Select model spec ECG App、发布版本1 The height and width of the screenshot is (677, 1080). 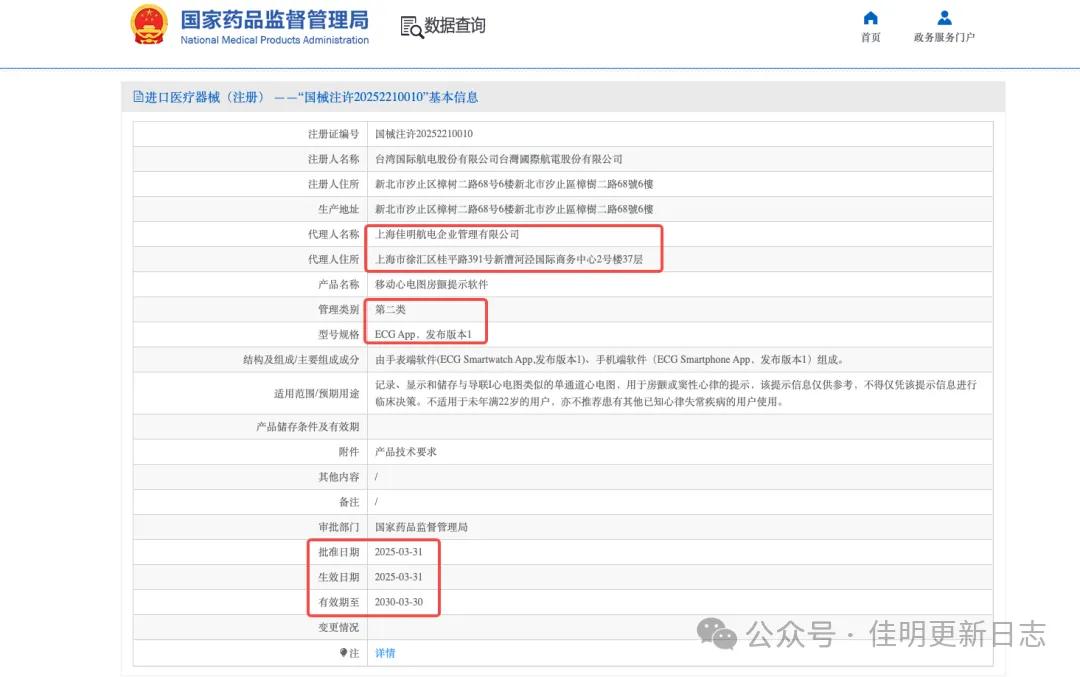(423, 334)
